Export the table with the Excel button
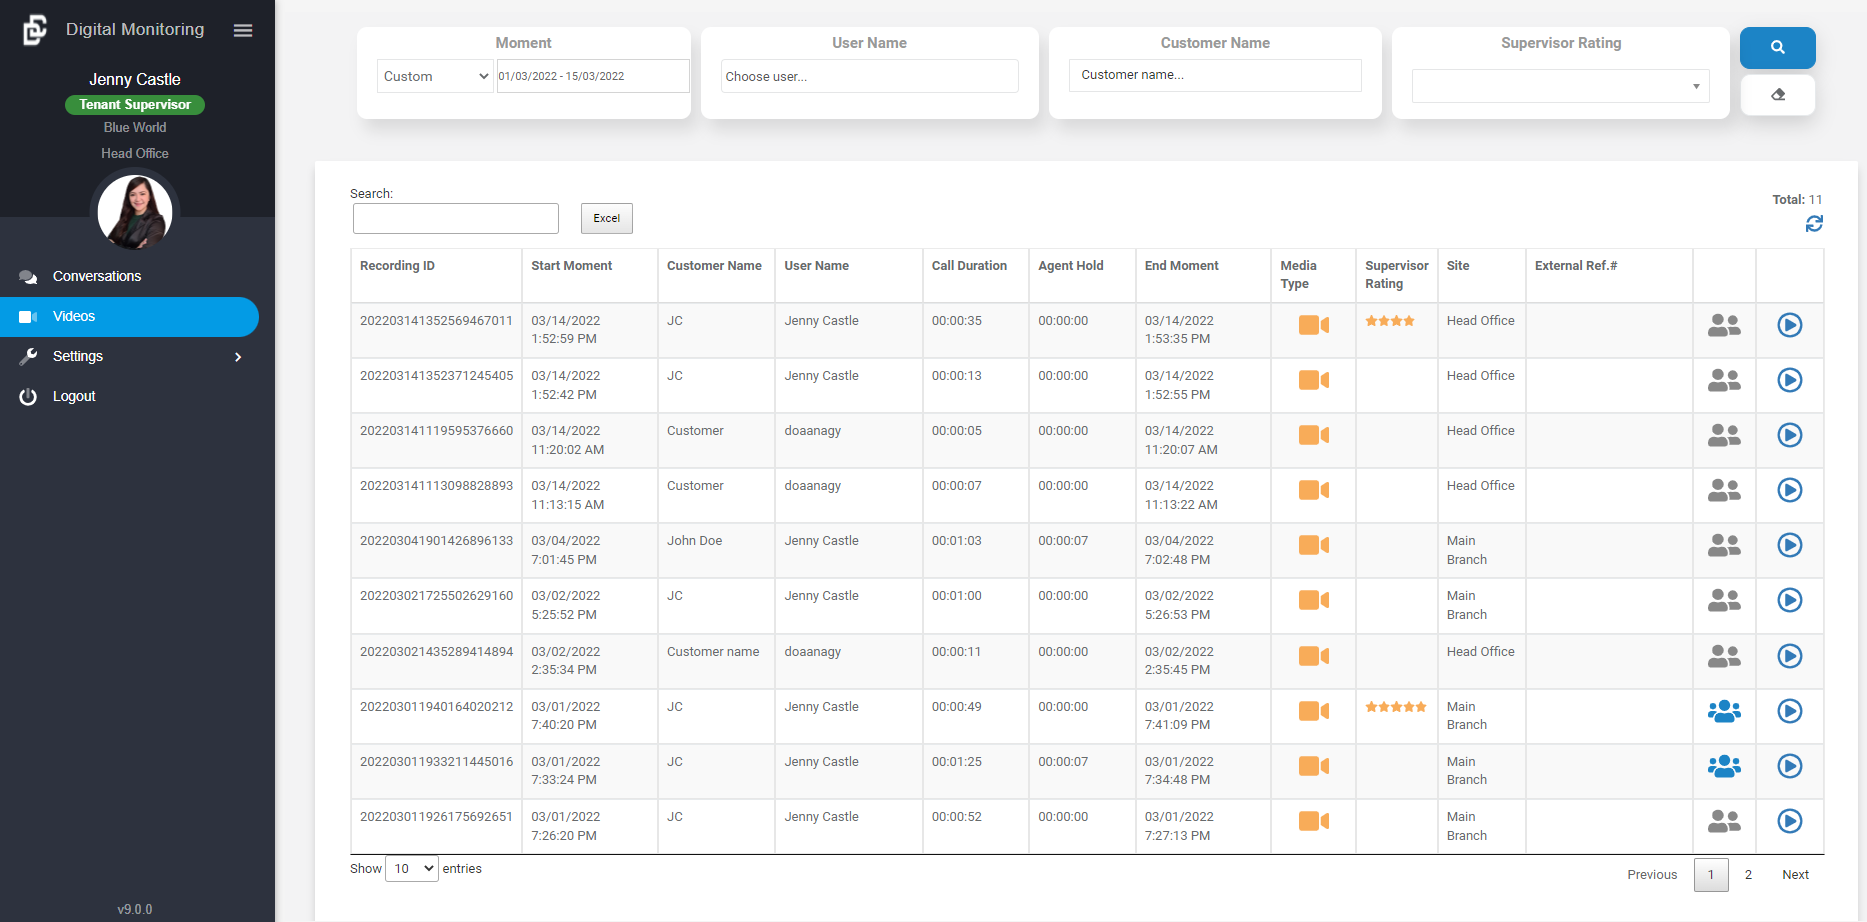 coord(606,218)
